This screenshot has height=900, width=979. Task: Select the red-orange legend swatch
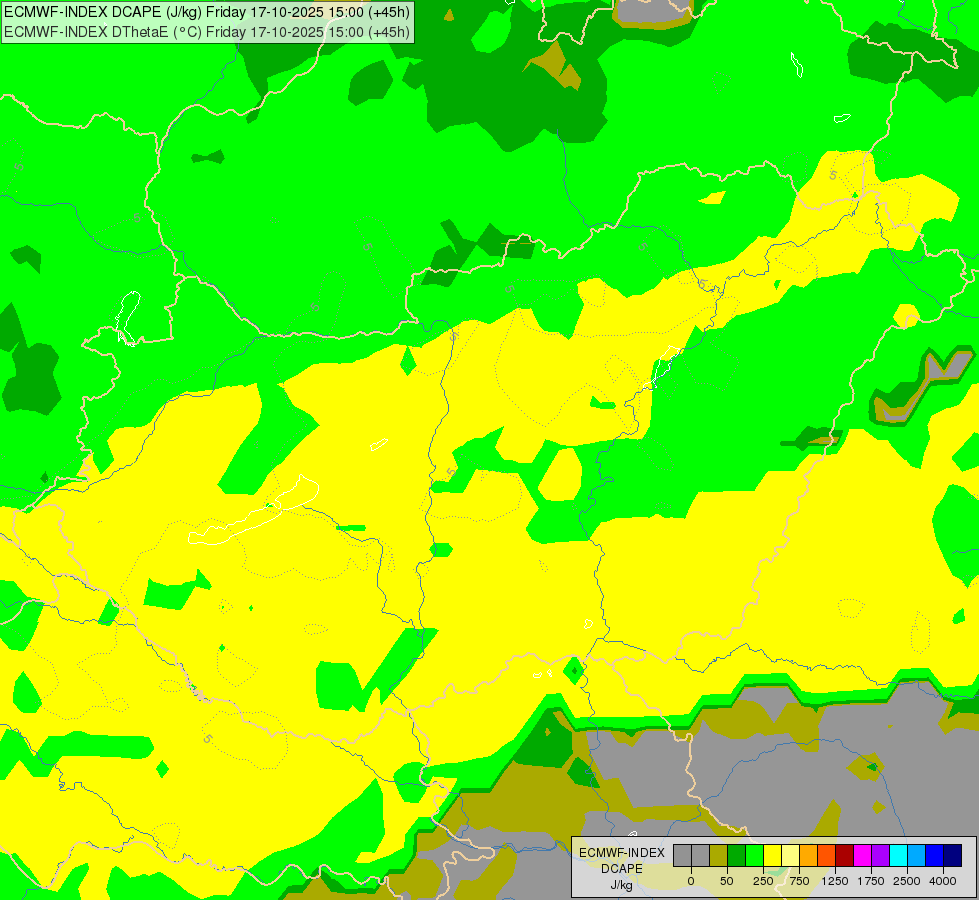click(827, 856)
